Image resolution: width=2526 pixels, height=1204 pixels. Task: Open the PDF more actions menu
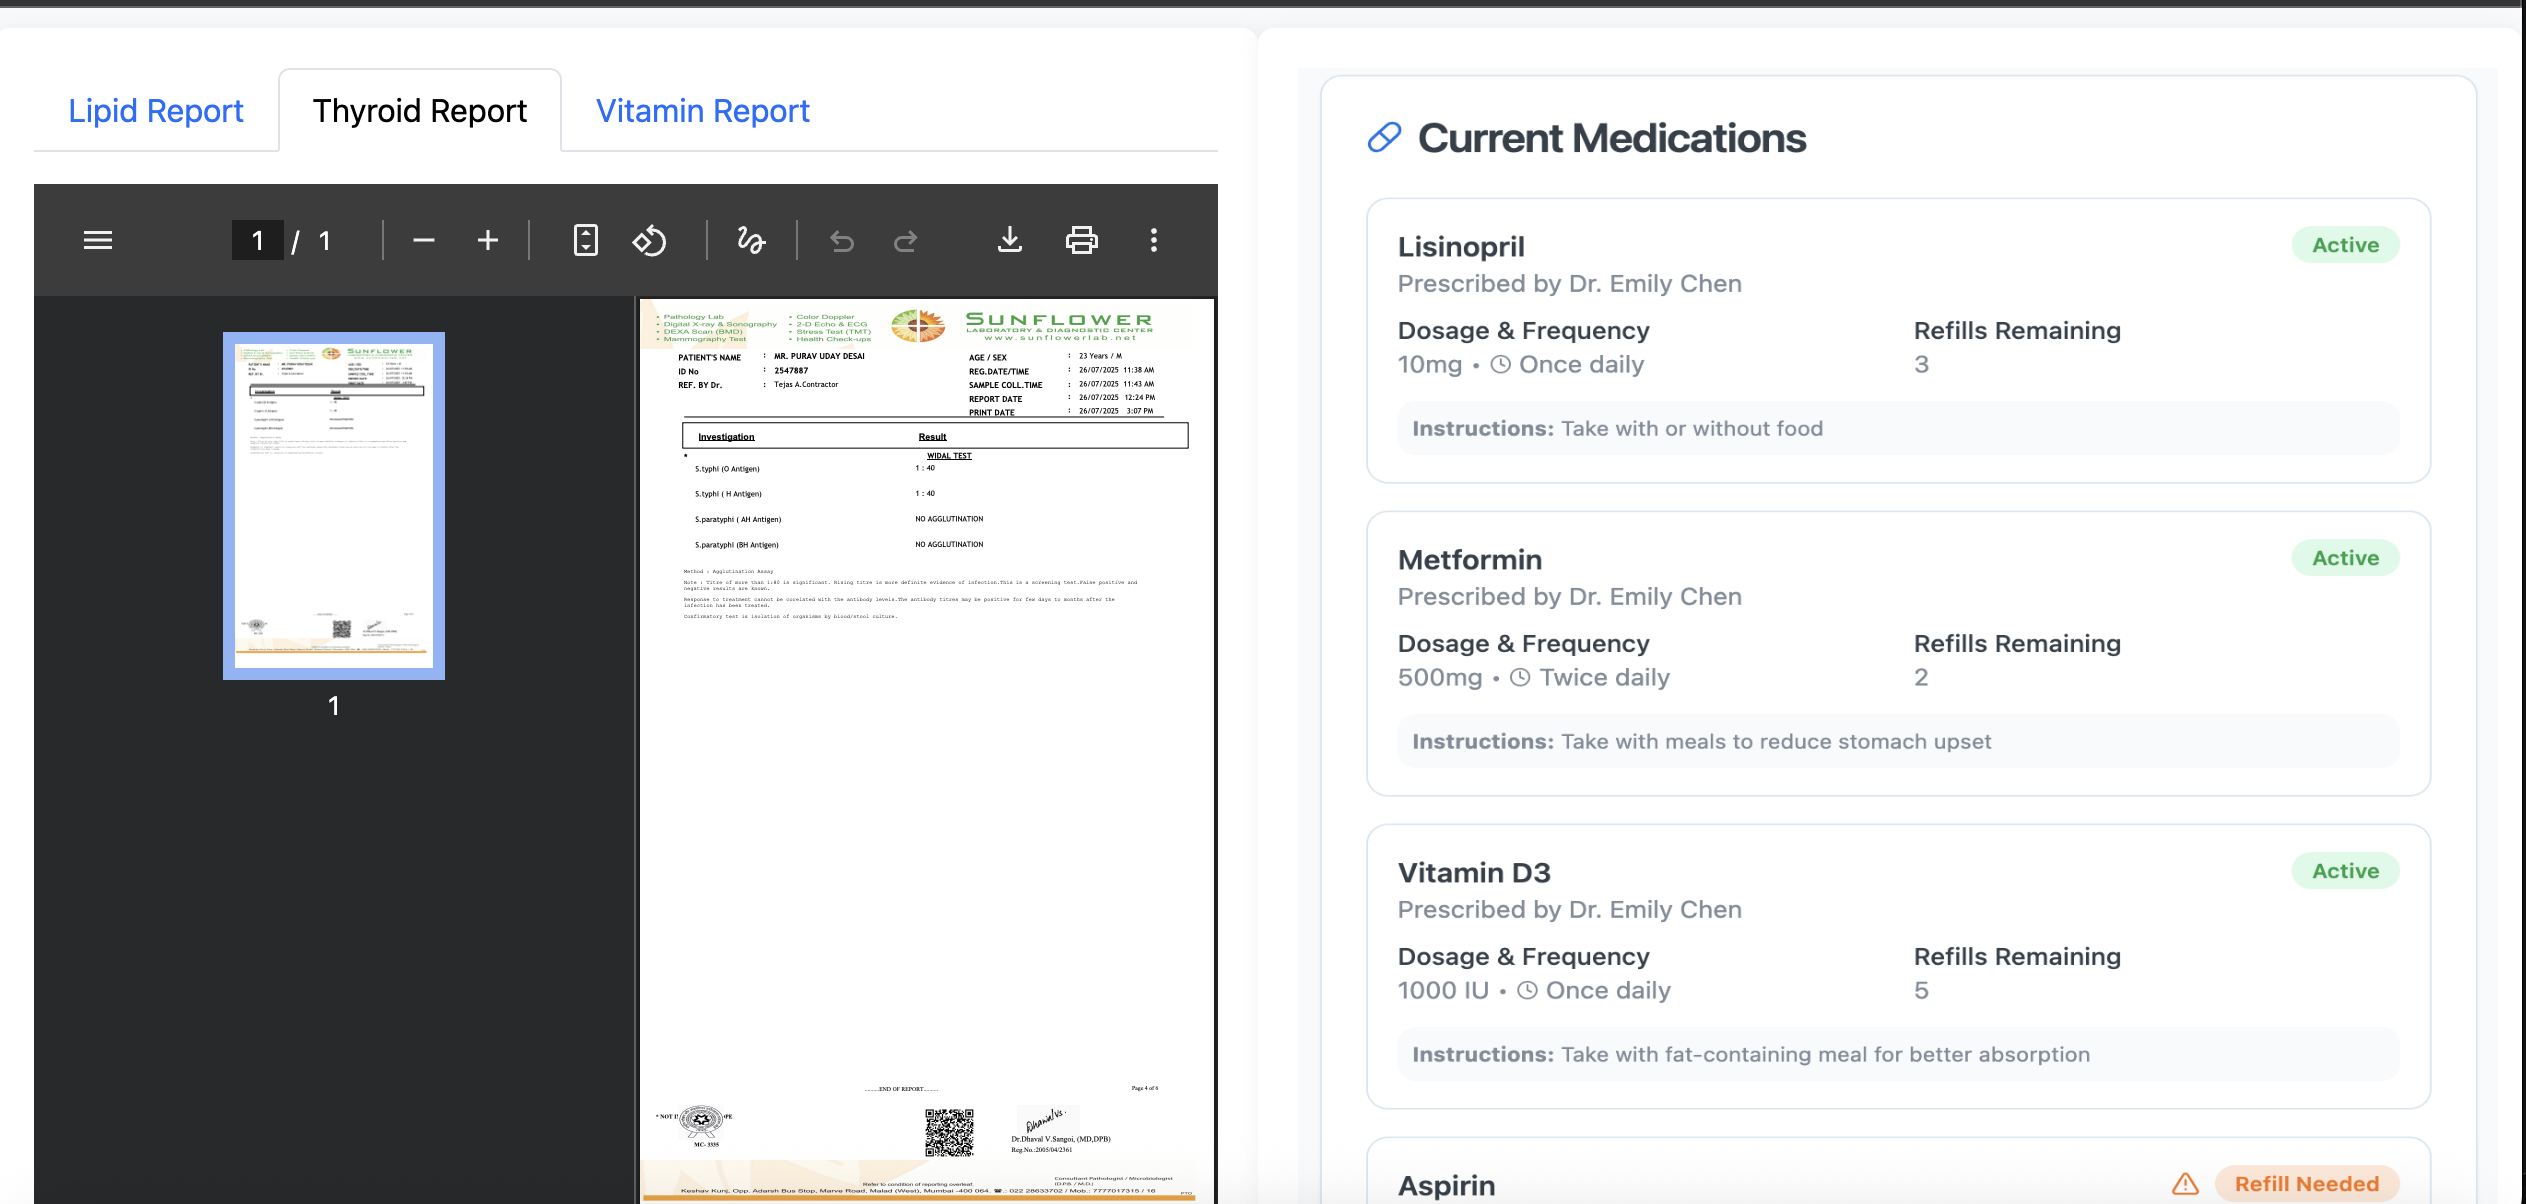point(1153,240)
